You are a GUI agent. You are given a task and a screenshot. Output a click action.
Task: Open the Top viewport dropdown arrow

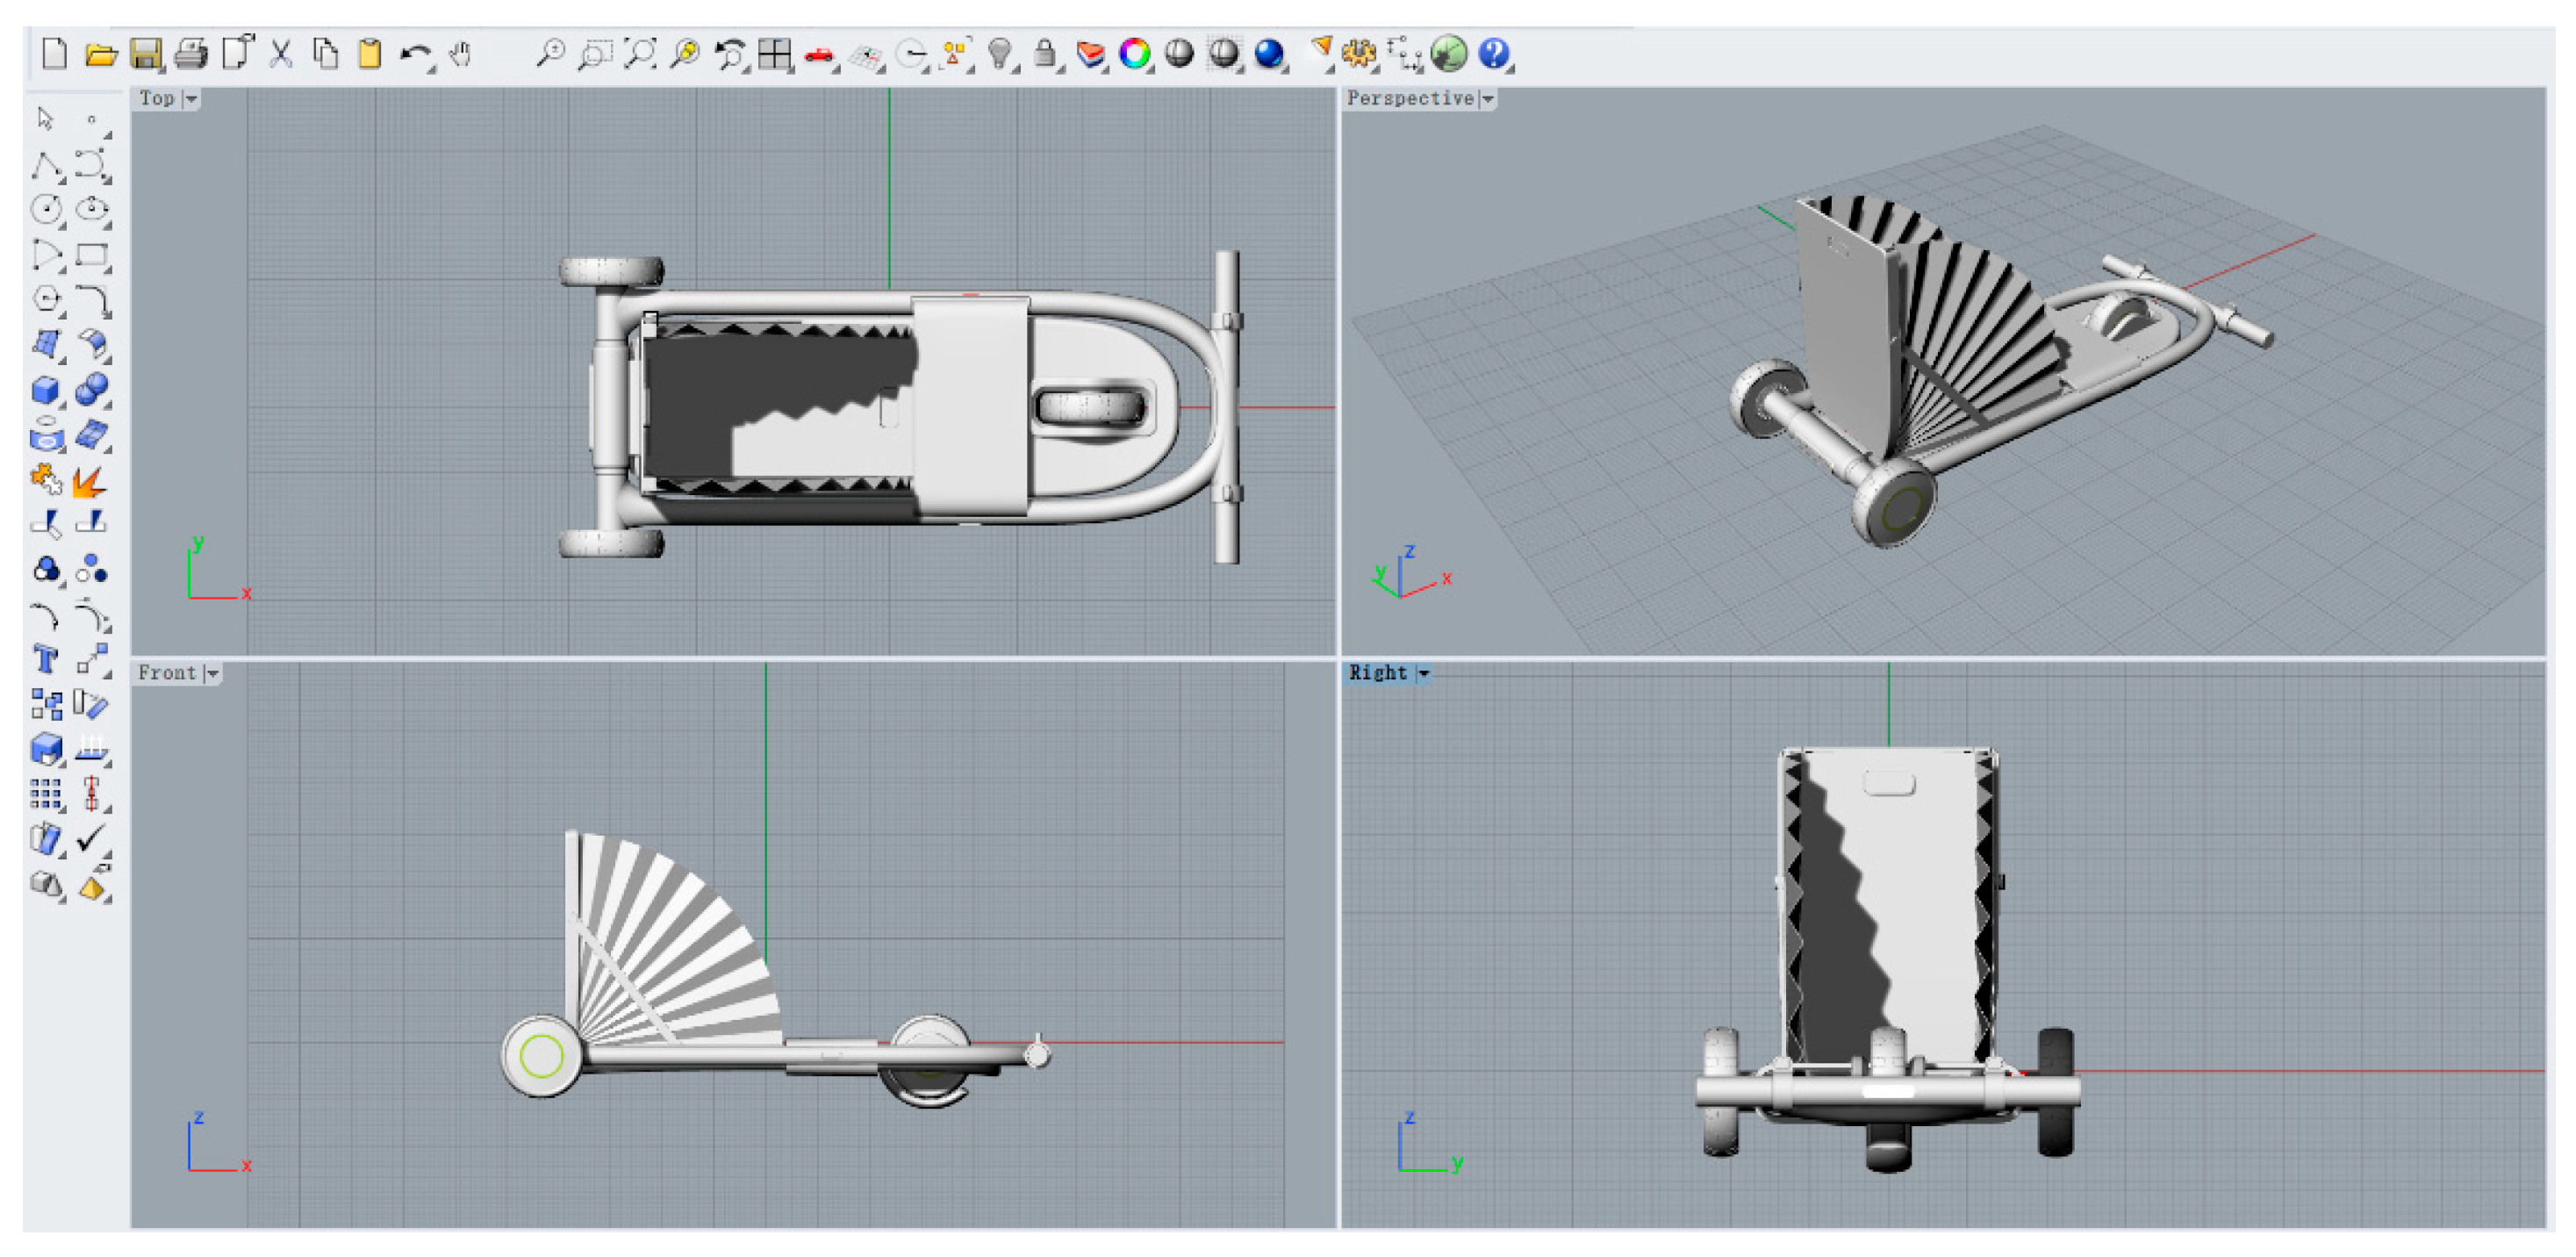pos(191,99)
